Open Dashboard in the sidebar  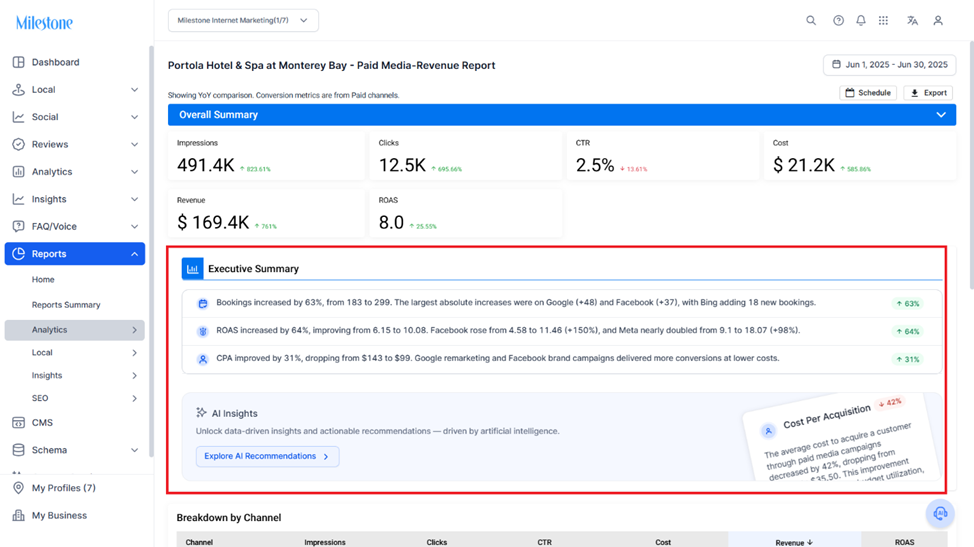tap(55, 62)
